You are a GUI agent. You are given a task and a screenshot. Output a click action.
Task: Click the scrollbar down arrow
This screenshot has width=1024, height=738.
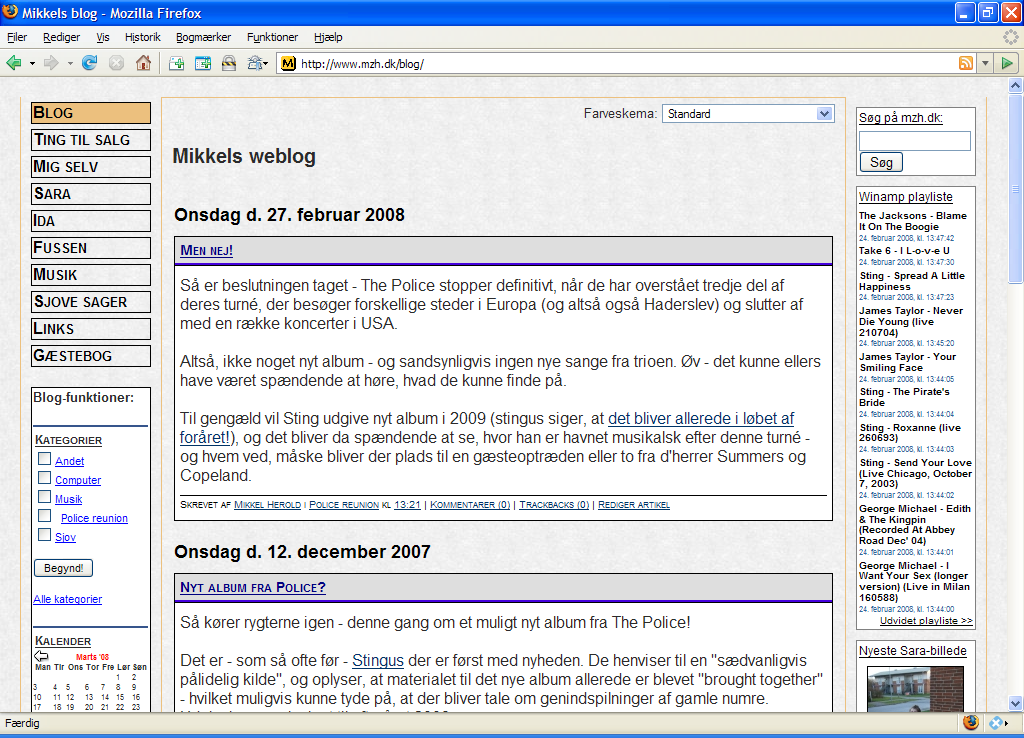(x=1015, y=703)
